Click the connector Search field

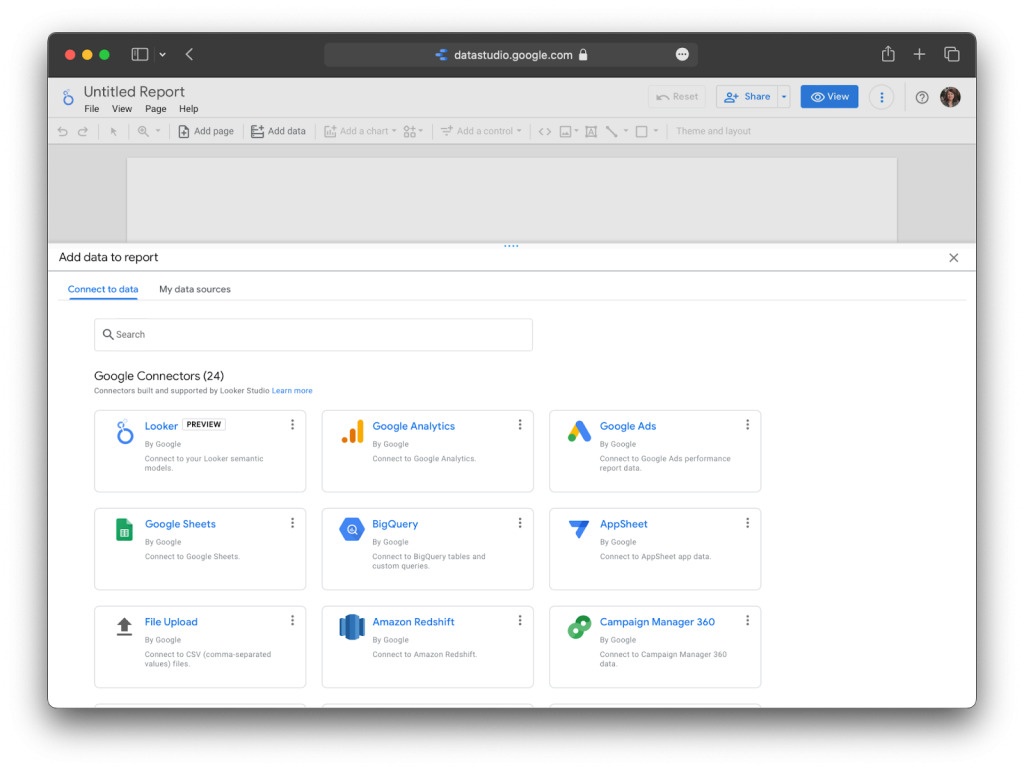point(313,334)
